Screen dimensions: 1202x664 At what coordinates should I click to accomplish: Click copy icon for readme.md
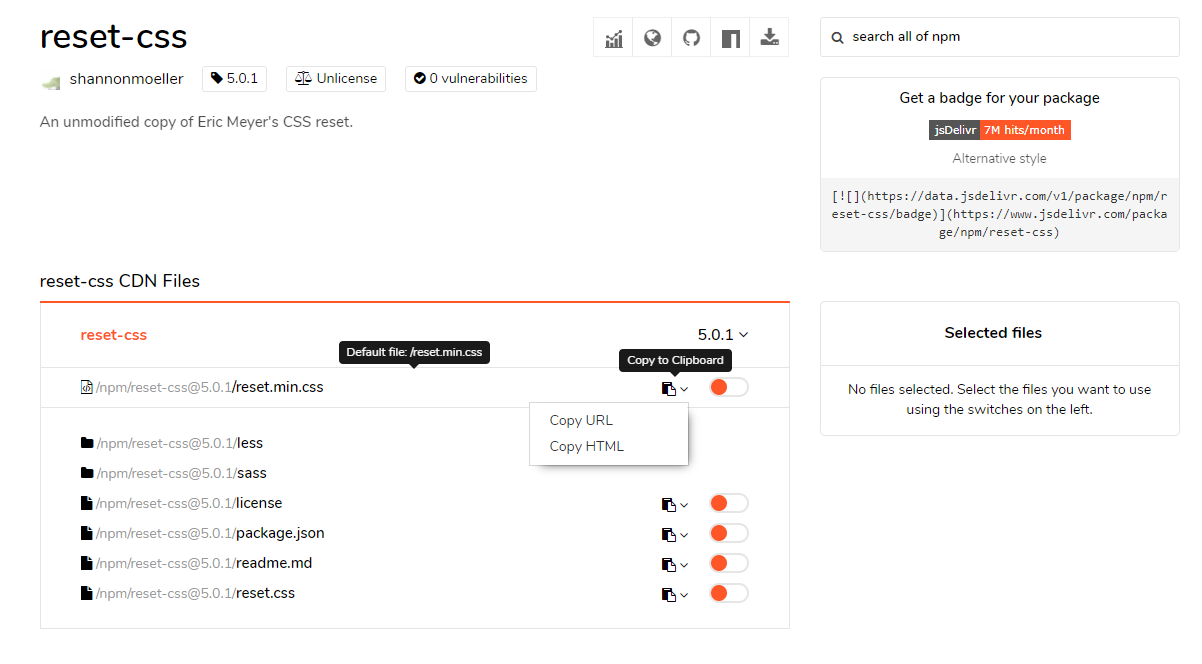[669, 564]
